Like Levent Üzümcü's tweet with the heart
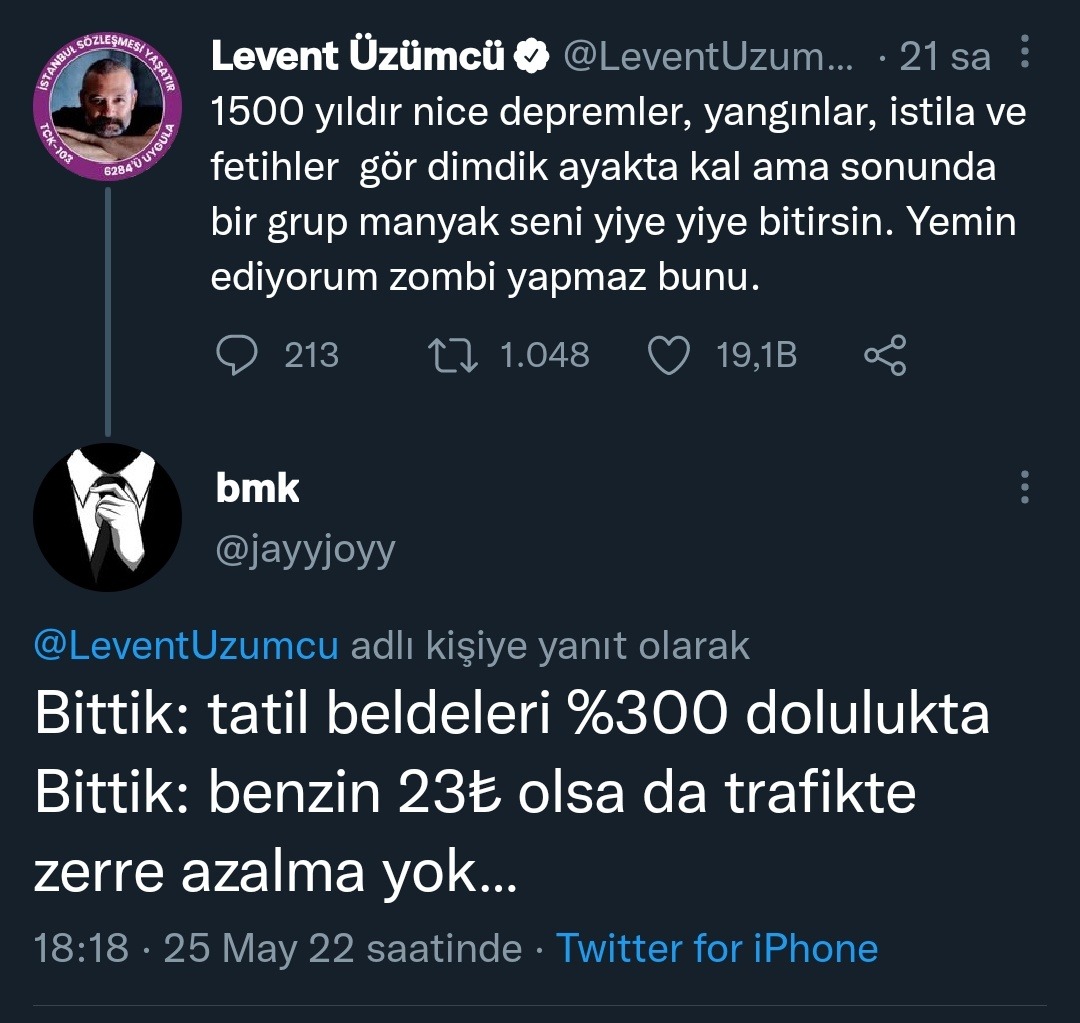This screenshot has width=1080, height=1023. pos(669,355)
